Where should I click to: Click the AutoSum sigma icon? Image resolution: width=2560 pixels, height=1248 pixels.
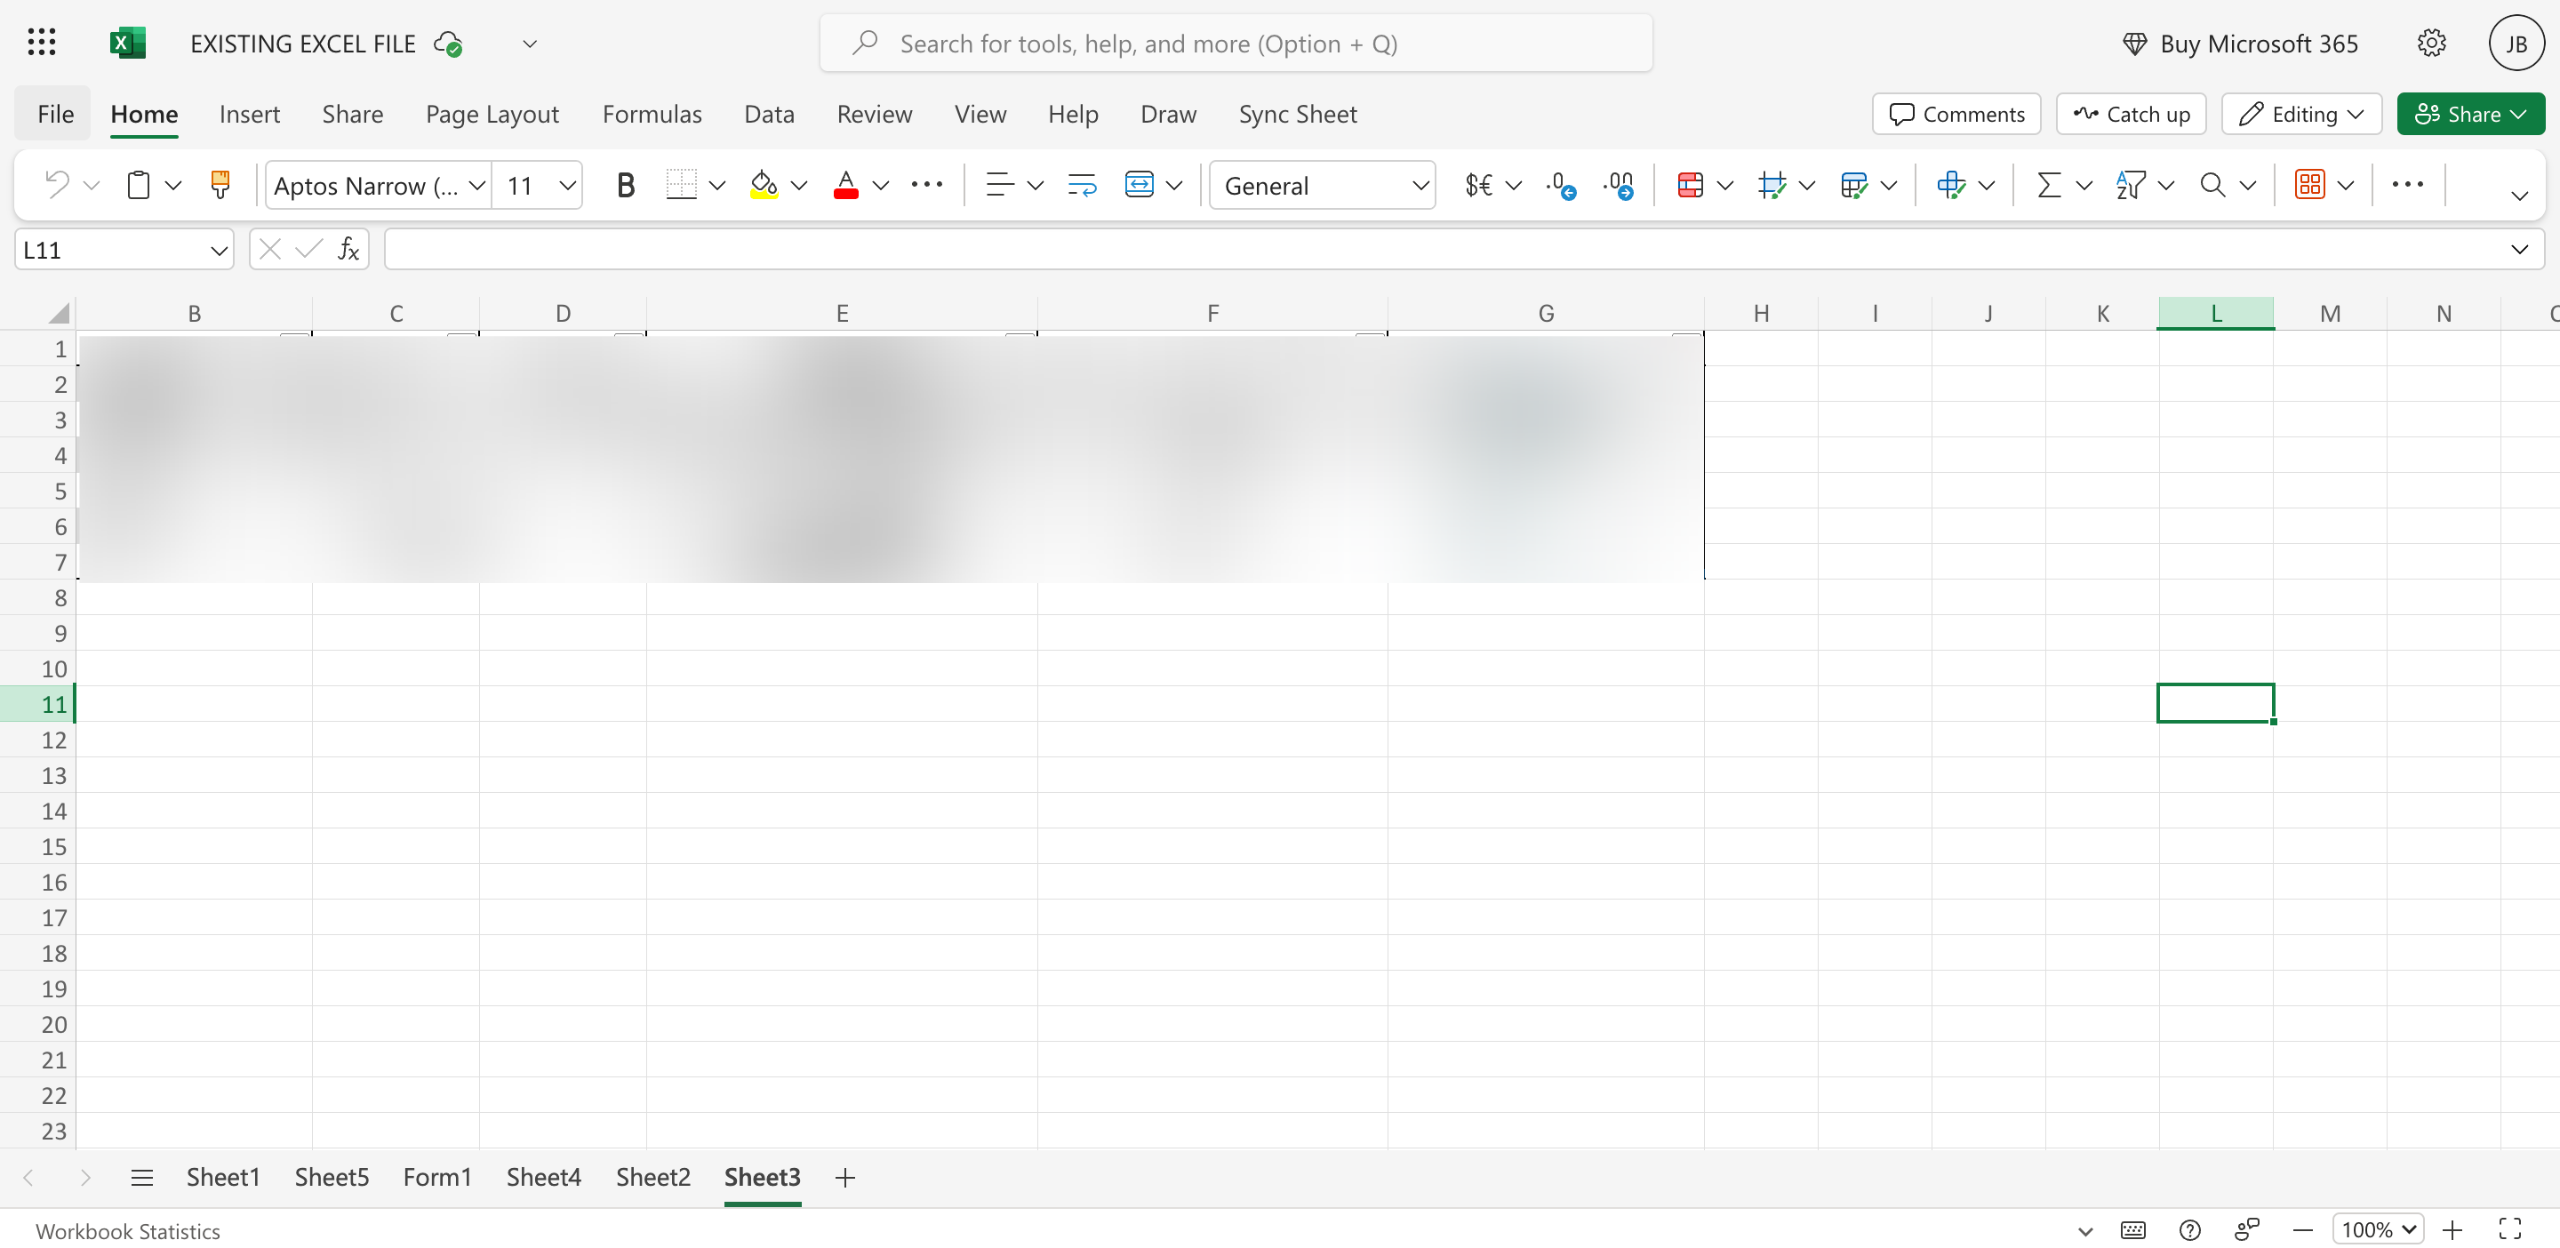2048,185
